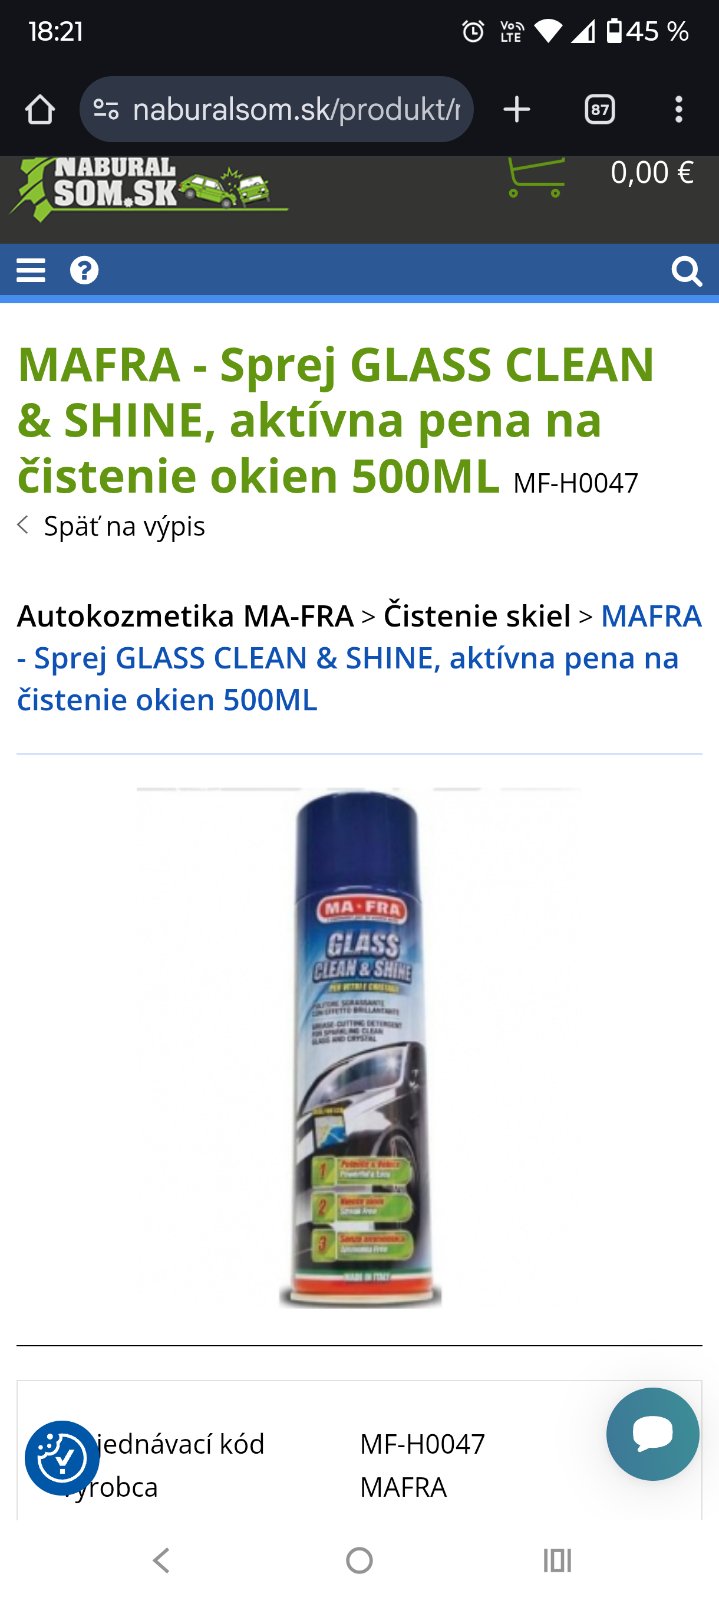
Task: Open the tab switcher showing 87 tabs
Action: click(x=600, y=109)
